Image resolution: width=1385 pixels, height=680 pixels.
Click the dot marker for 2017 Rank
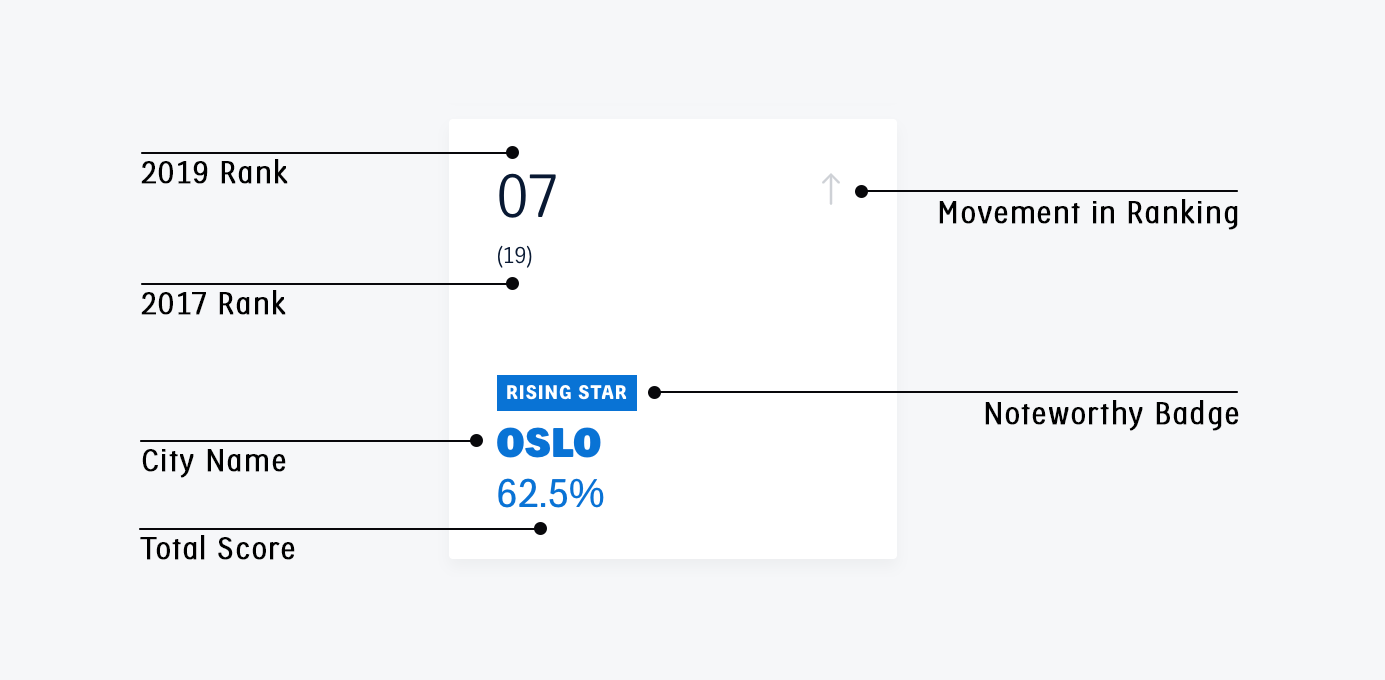[513, 284]
